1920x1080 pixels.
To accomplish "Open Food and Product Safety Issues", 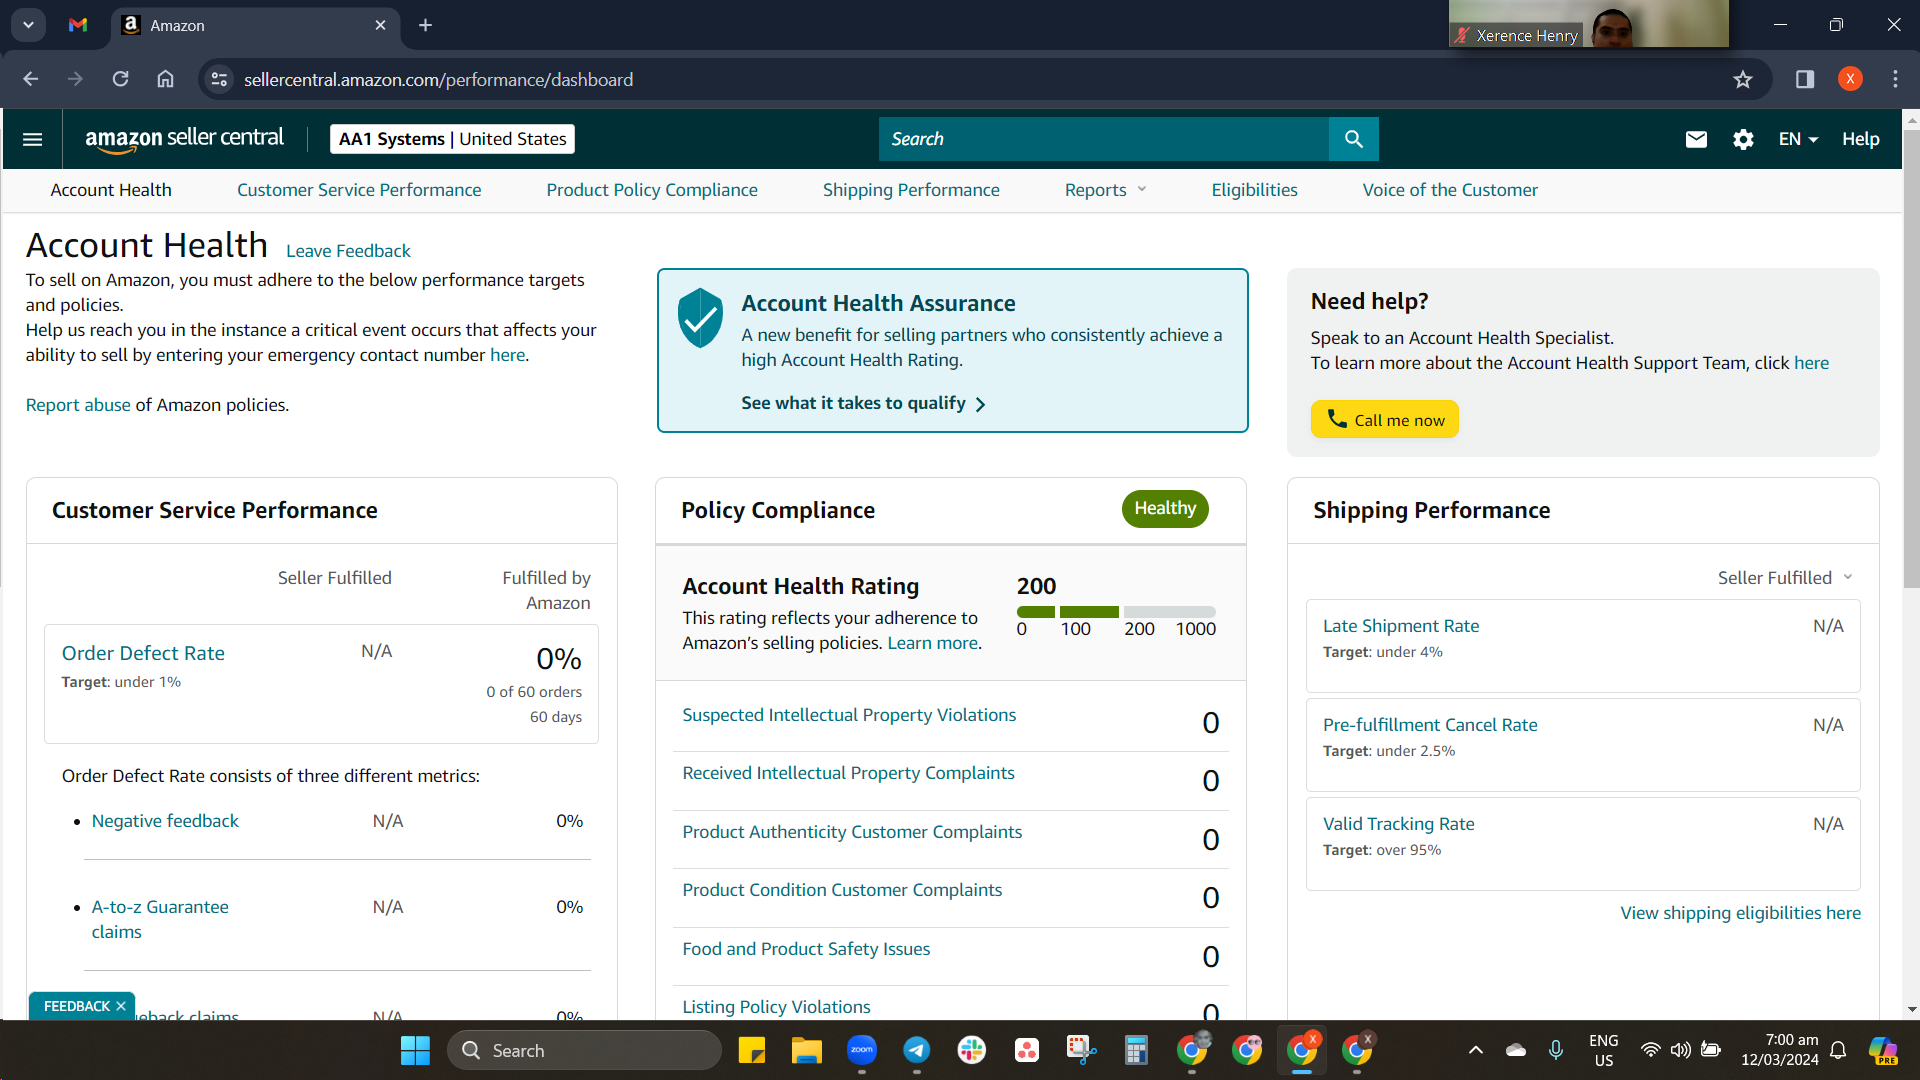I will [806, 949].
